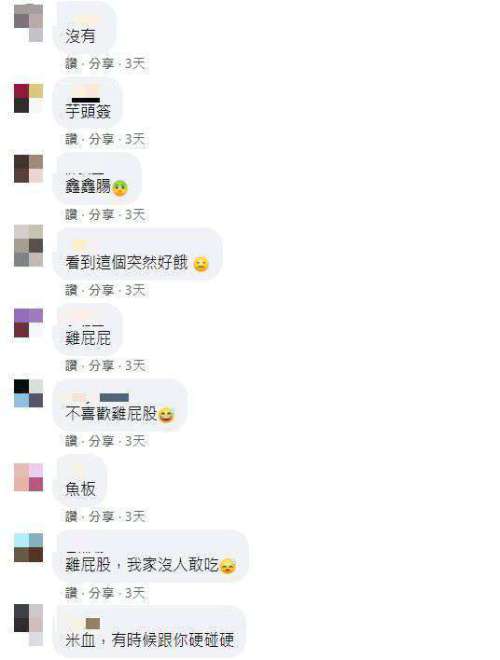Share the 不喜歡雞屁股 comment
The height and width of the screenshot is (660, 500).
pos(101,441)
